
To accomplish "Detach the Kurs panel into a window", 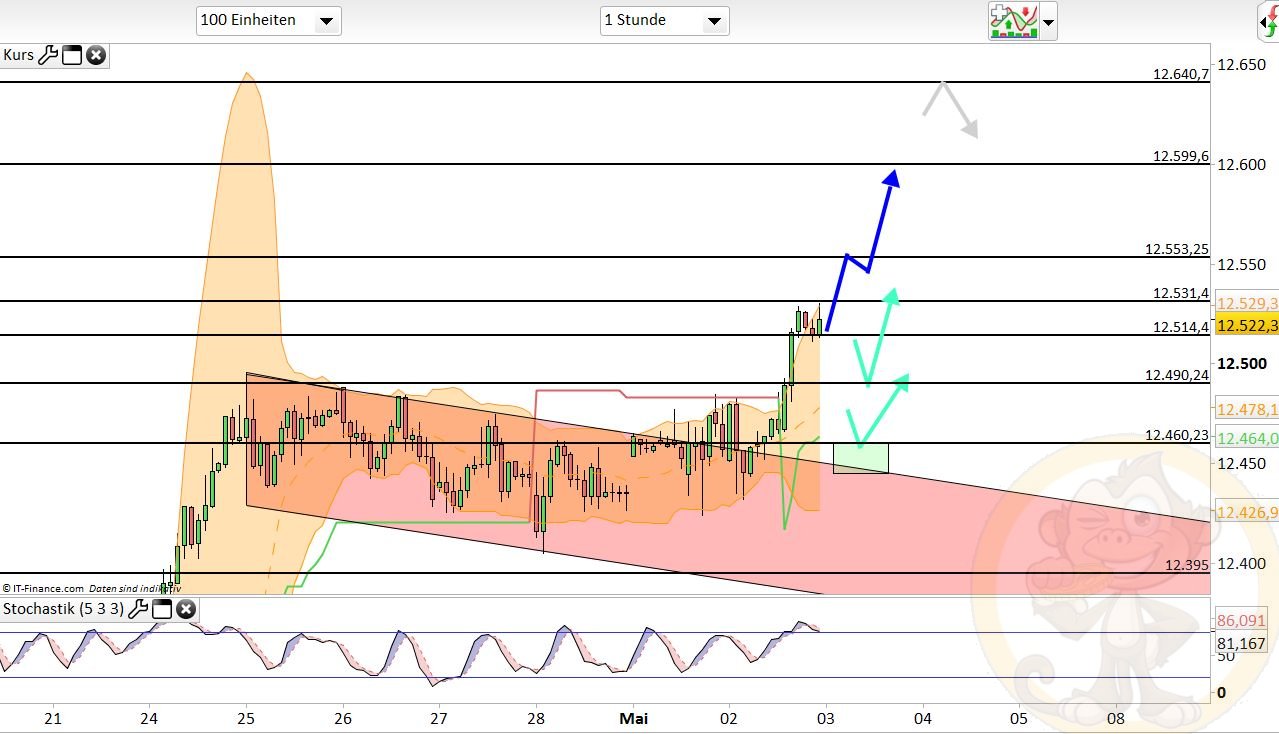I will point(71,55).
